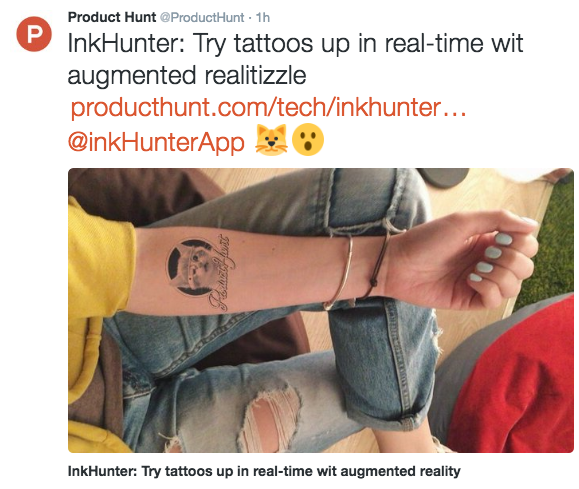Screen dimensions: 579x489
Task: Click the light blue painted nails
Action: pos(489,256)
